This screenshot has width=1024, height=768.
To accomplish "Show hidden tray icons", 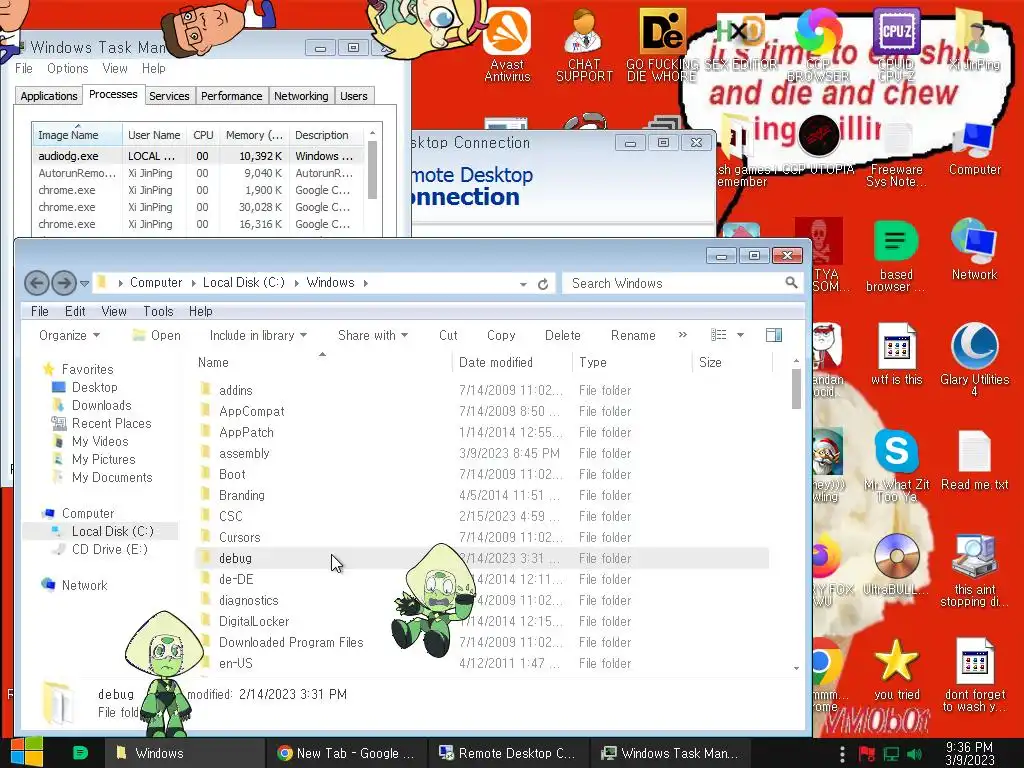I will [x=842, y=754].
